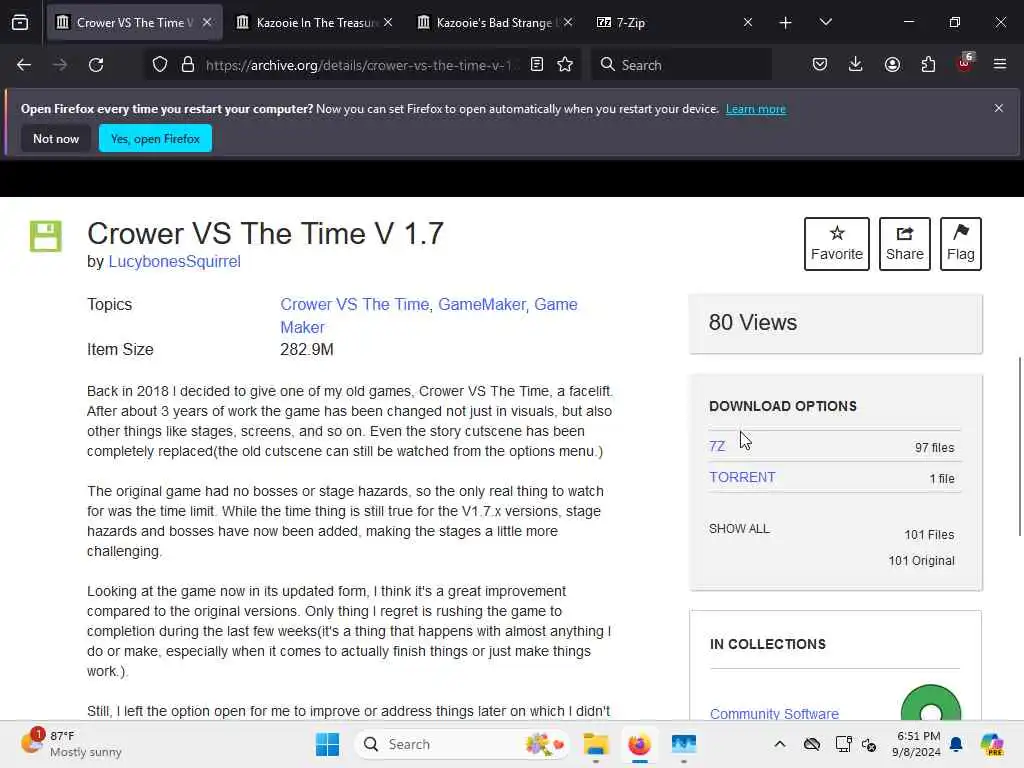Image resolution: width=1024 pixels, height=768 pixels.
Task: Close the Crower VS The Time tab
Action: 207,23
